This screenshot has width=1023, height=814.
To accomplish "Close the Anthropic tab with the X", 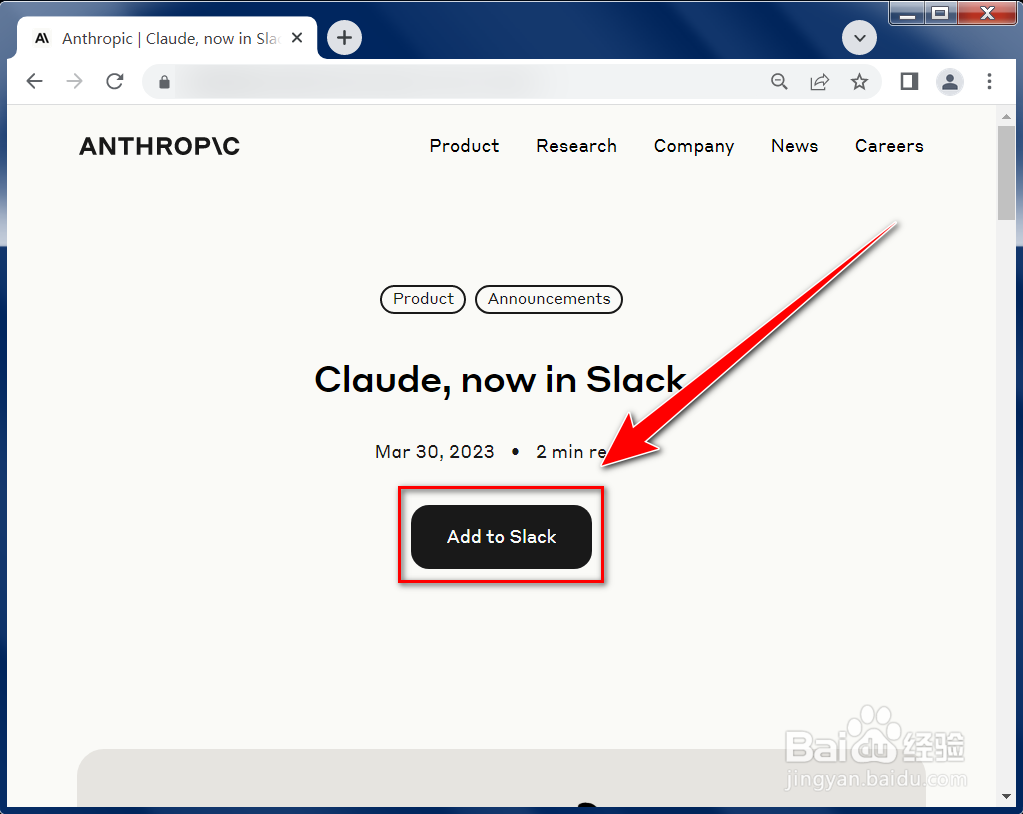I will [297, 38].
